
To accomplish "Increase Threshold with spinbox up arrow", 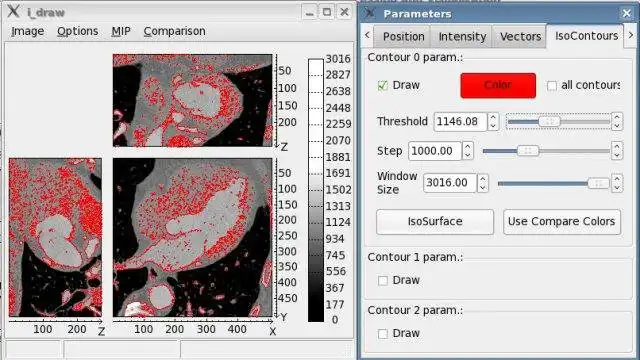I will point(493,118).
